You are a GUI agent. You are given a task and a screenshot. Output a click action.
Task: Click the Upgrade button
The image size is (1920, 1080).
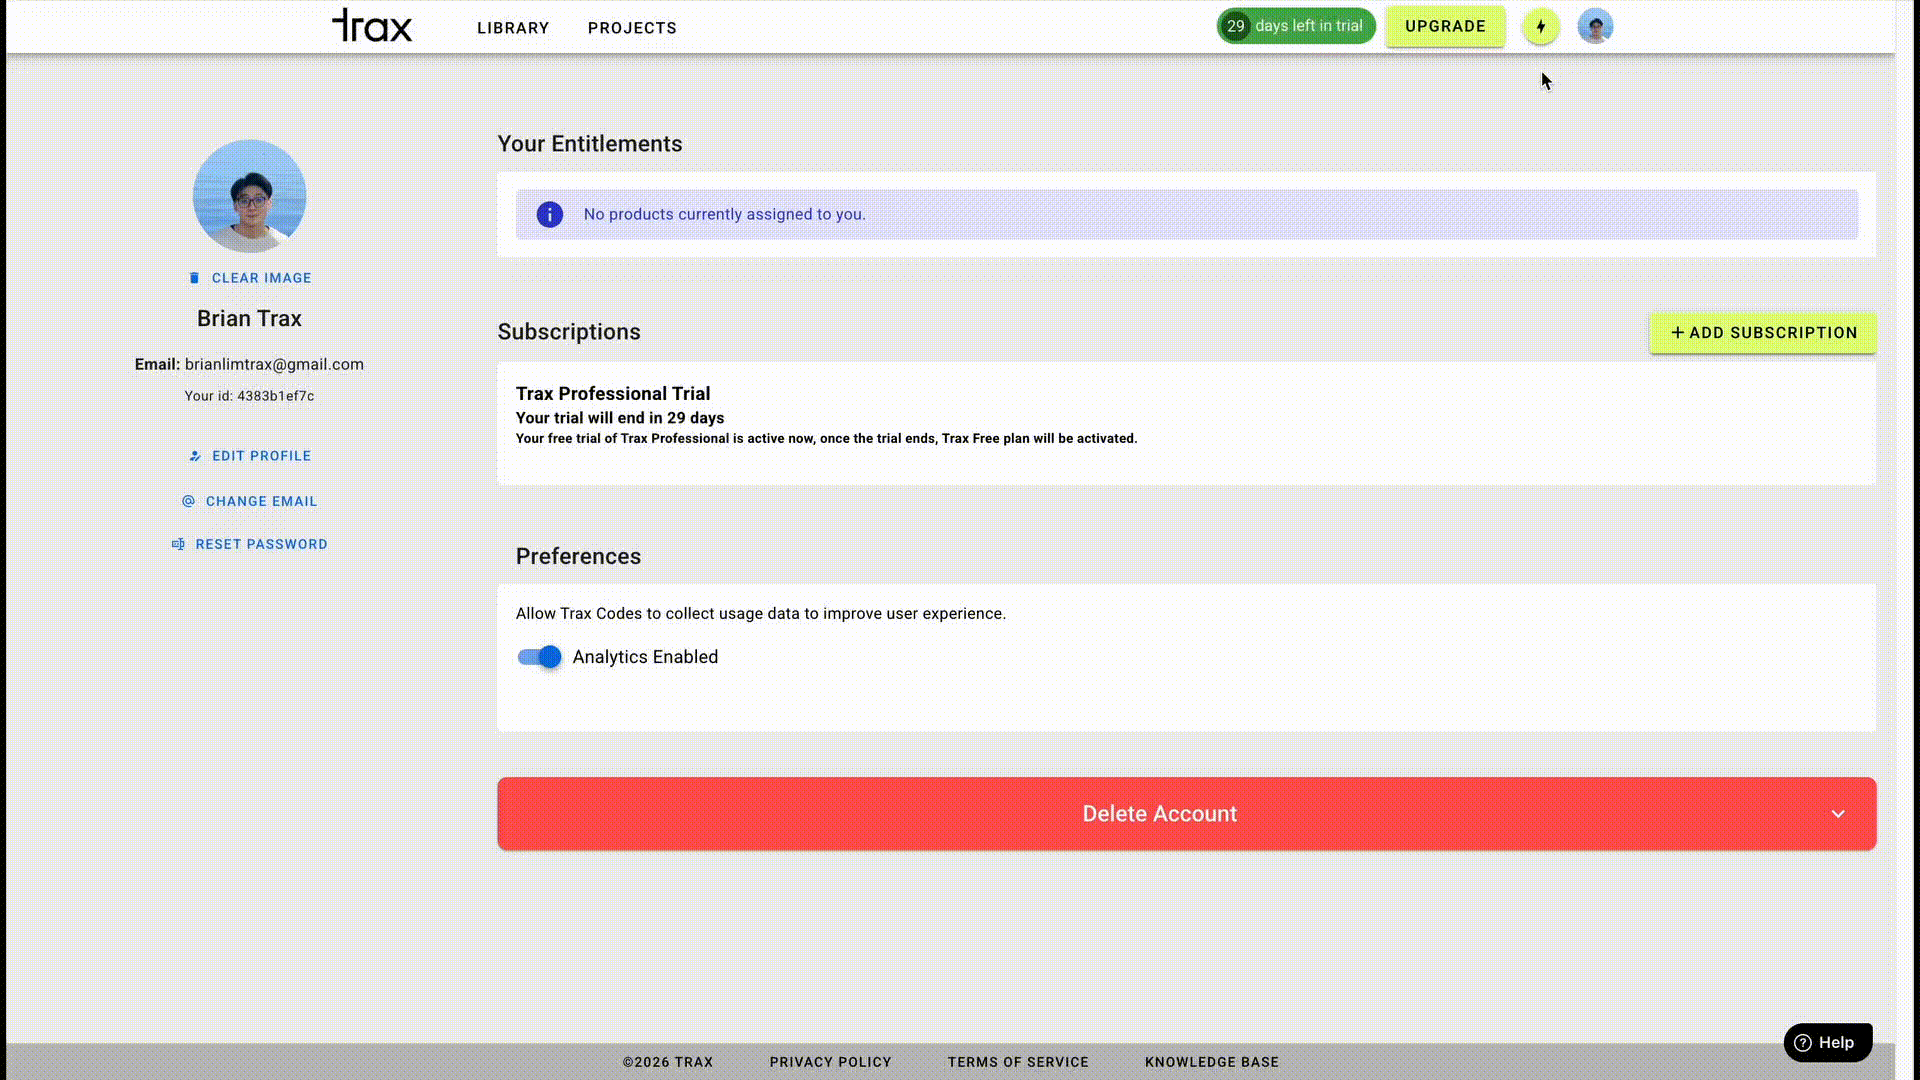[x=1444, y=27]
